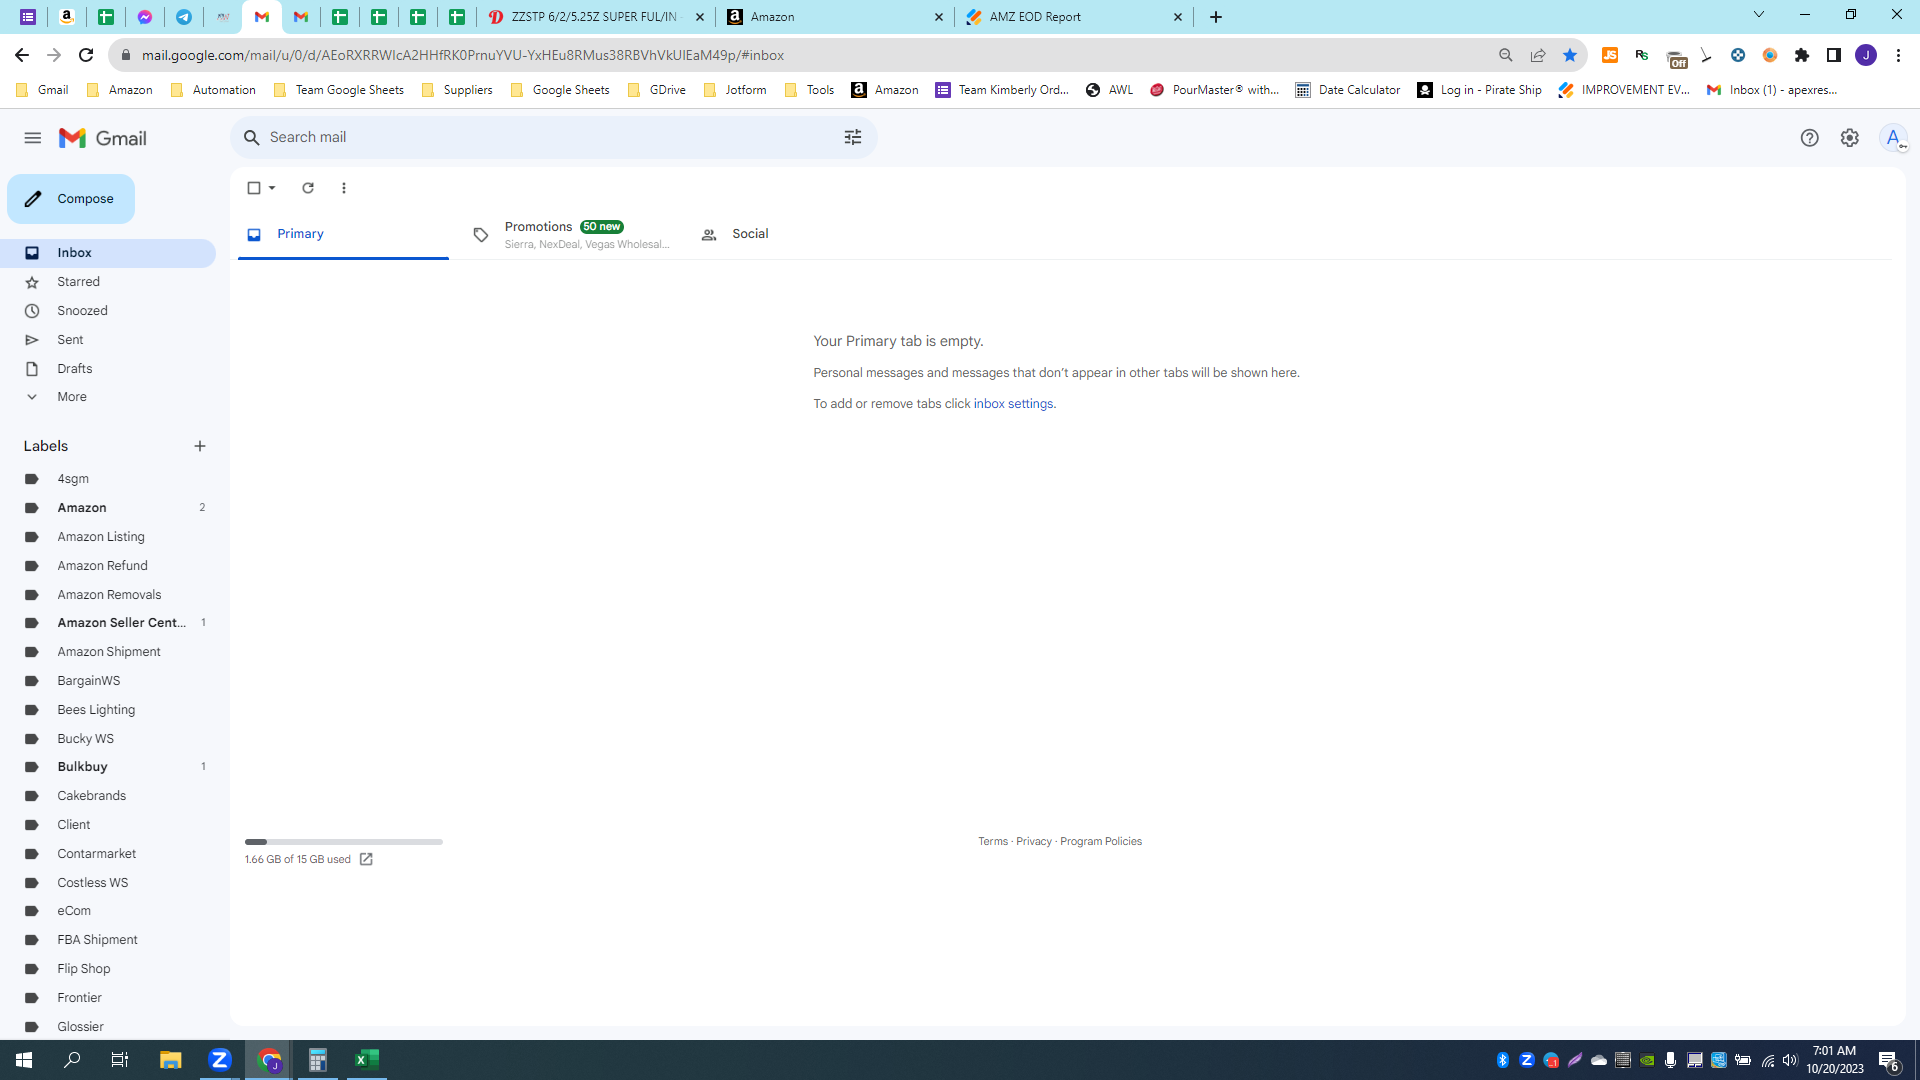Viewport: 1920px width, 1080px height.
Task: Open the Starred folder
Action: [x=108, y=282]
